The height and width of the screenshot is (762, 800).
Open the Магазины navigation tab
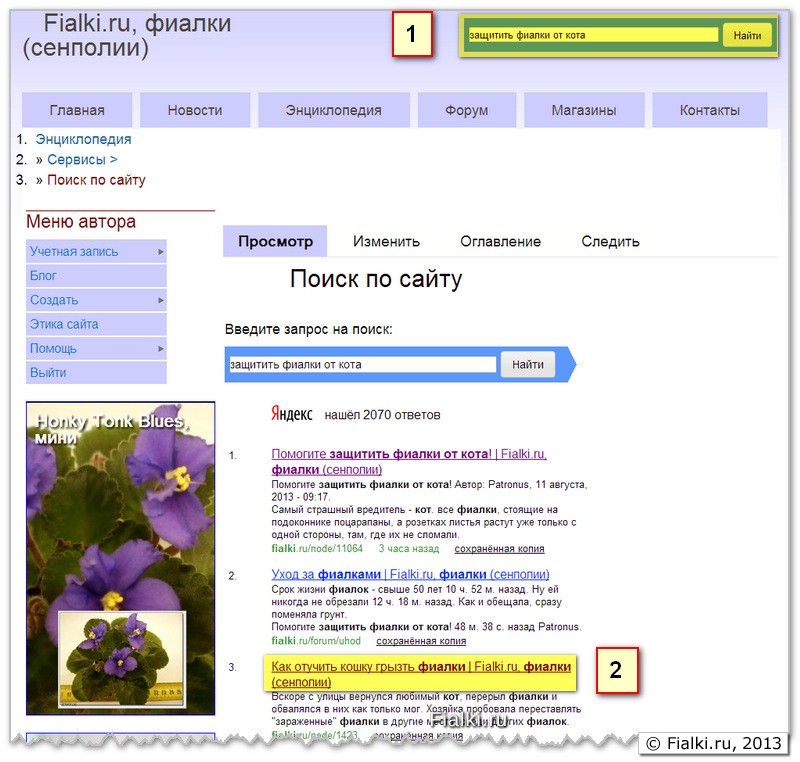coord(584,110)
